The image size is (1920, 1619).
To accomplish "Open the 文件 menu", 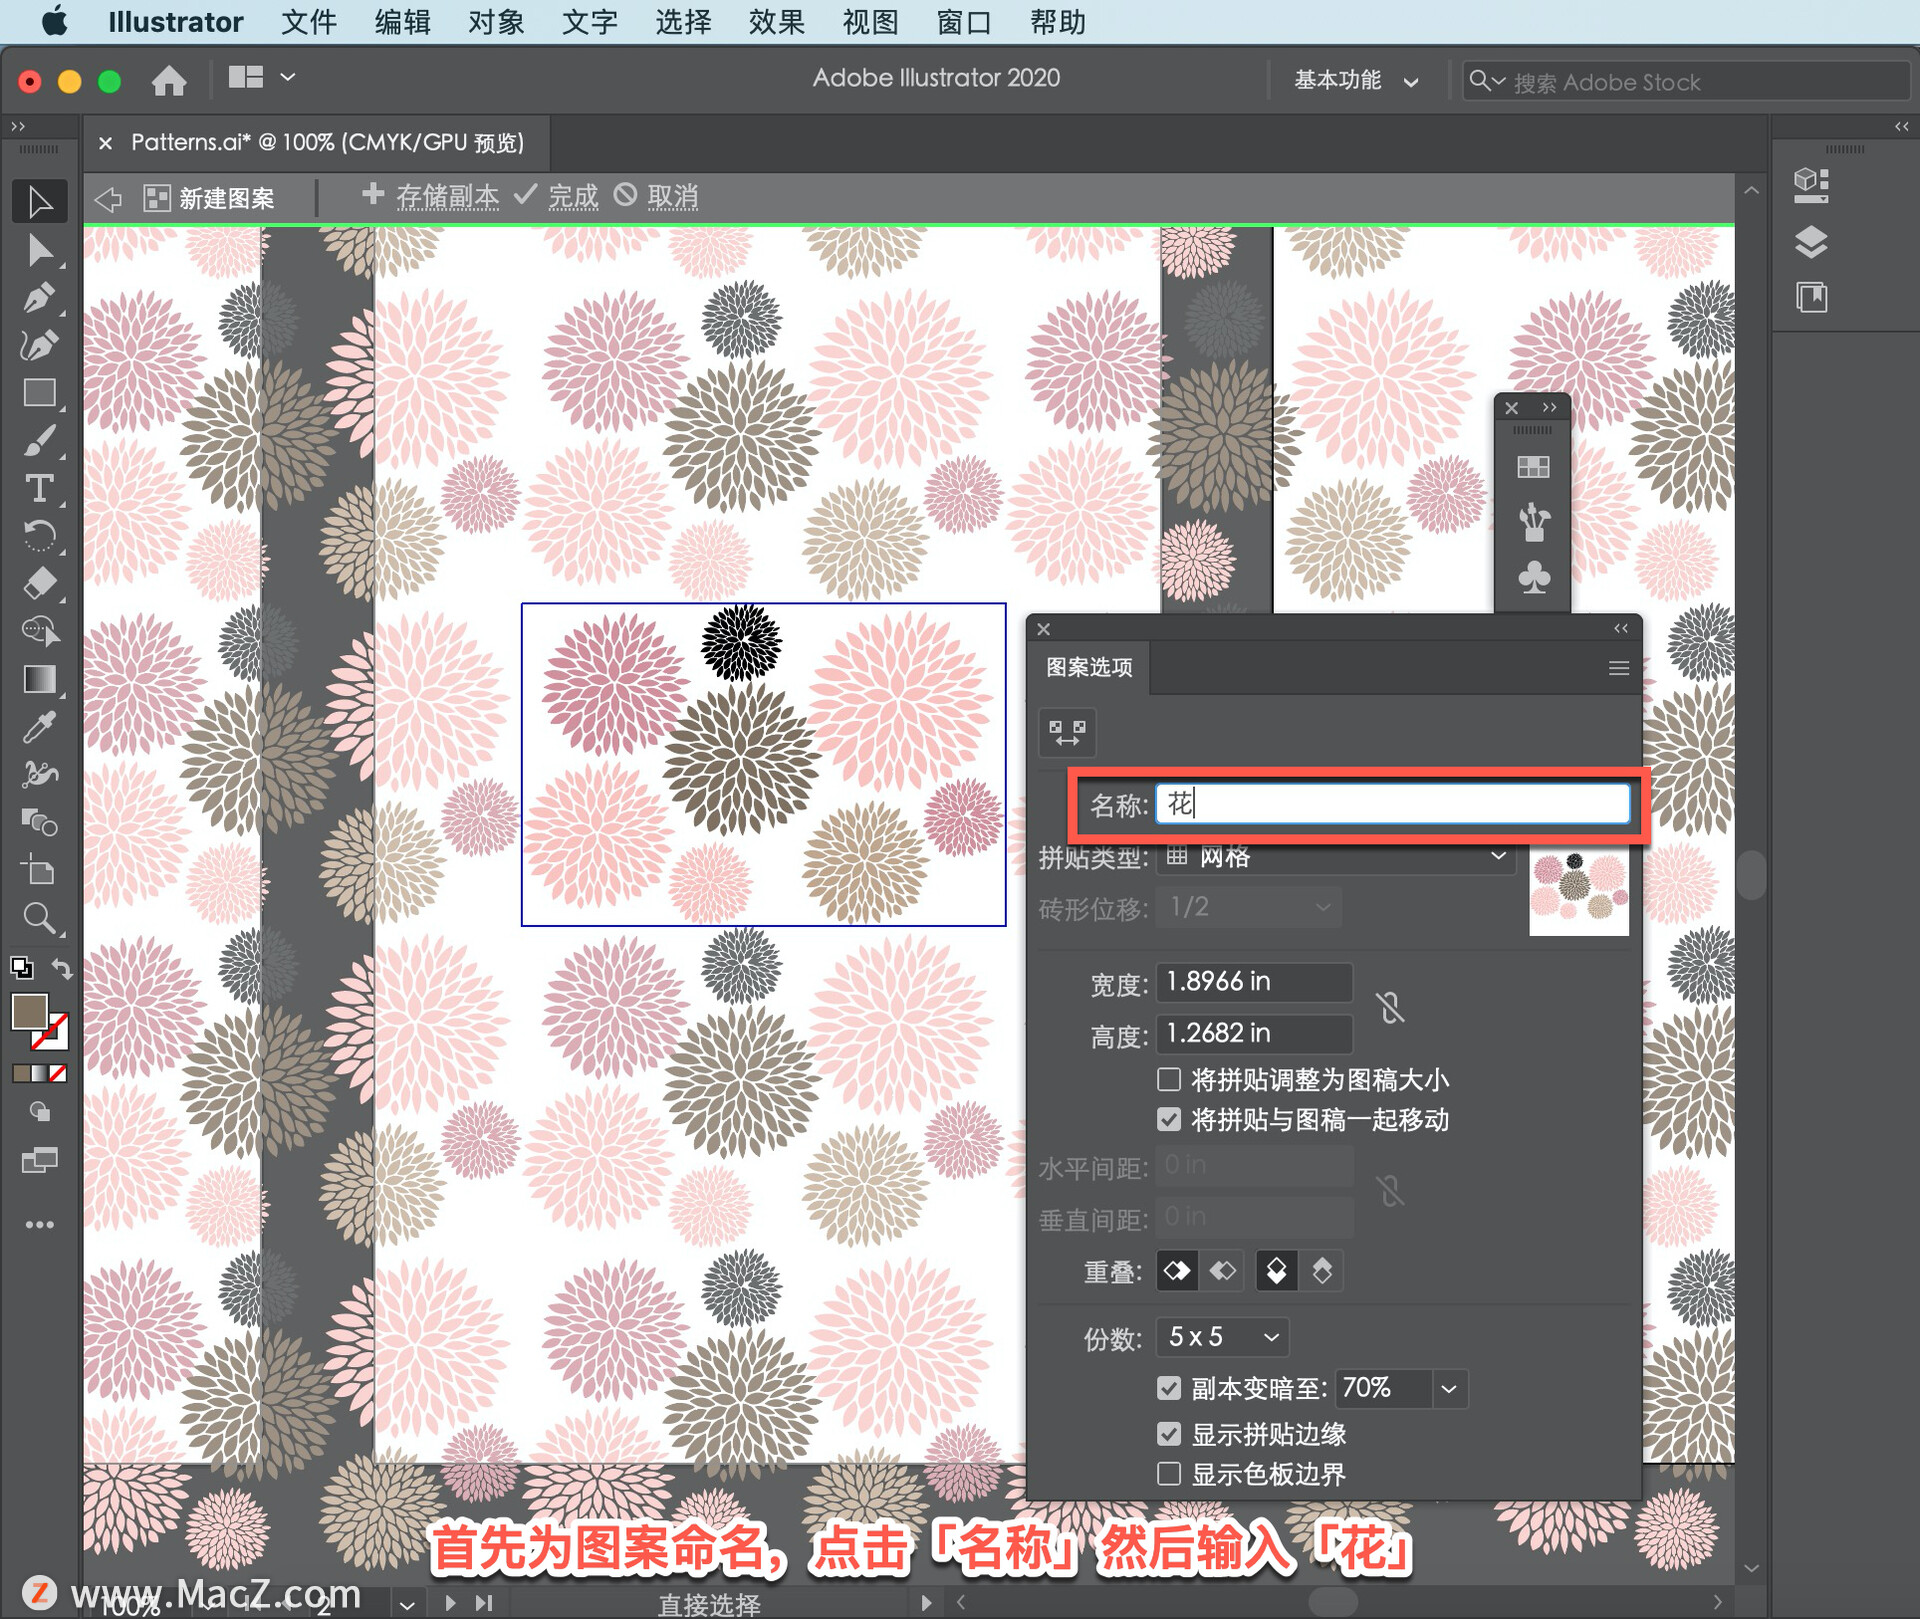I will point(309,22).
